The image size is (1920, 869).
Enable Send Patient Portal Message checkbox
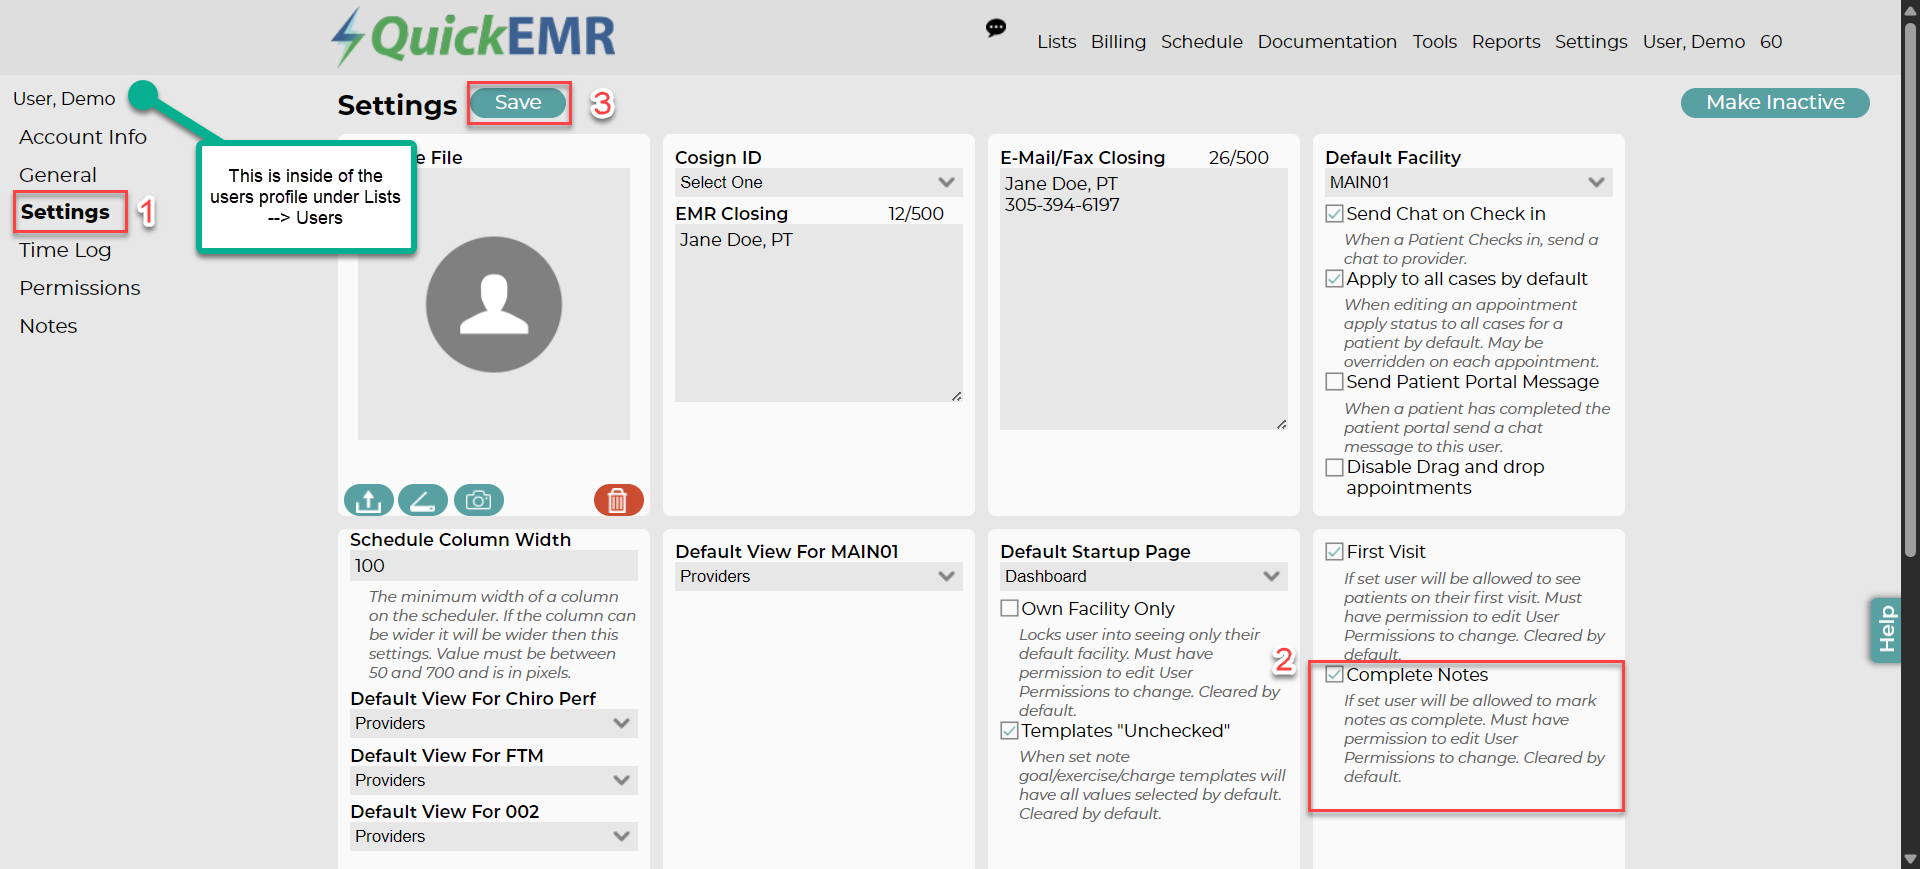[1334, 382]
